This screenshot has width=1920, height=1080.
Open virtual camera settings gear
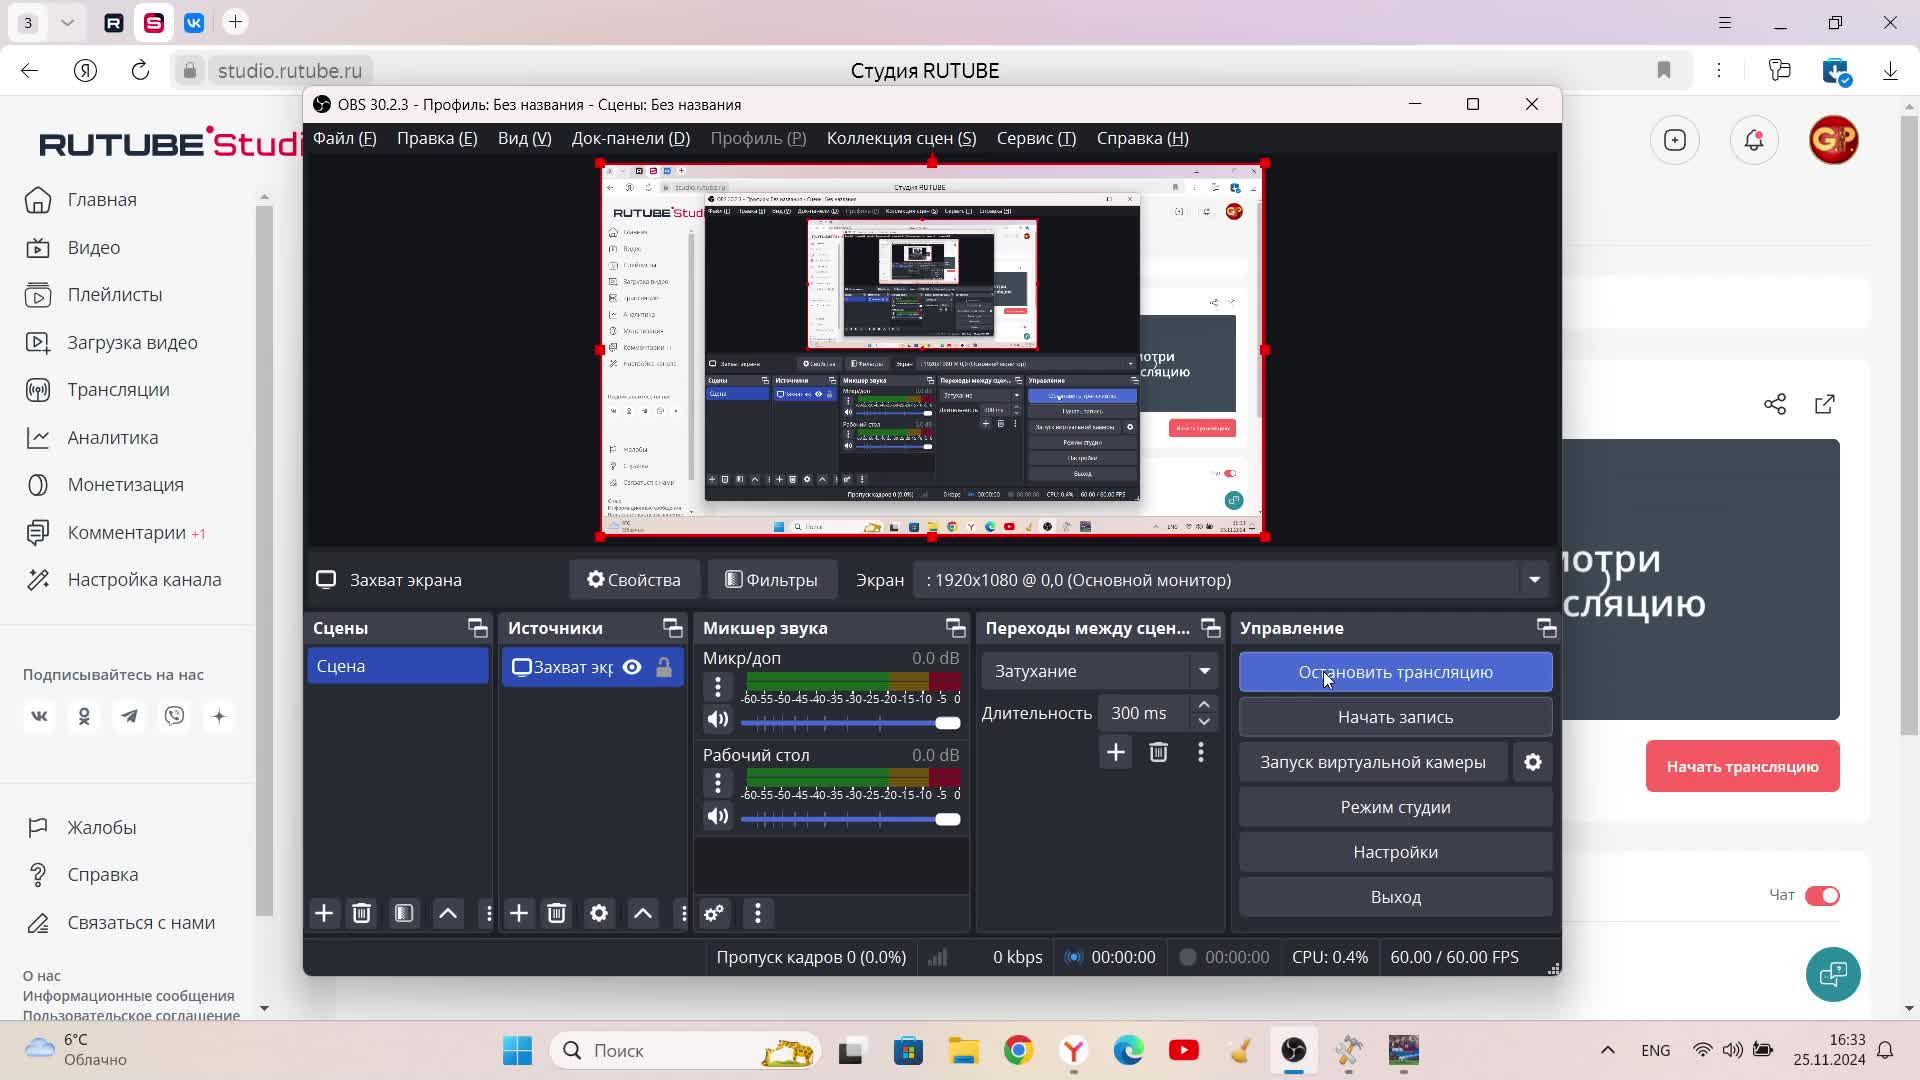click(1533, 762)
